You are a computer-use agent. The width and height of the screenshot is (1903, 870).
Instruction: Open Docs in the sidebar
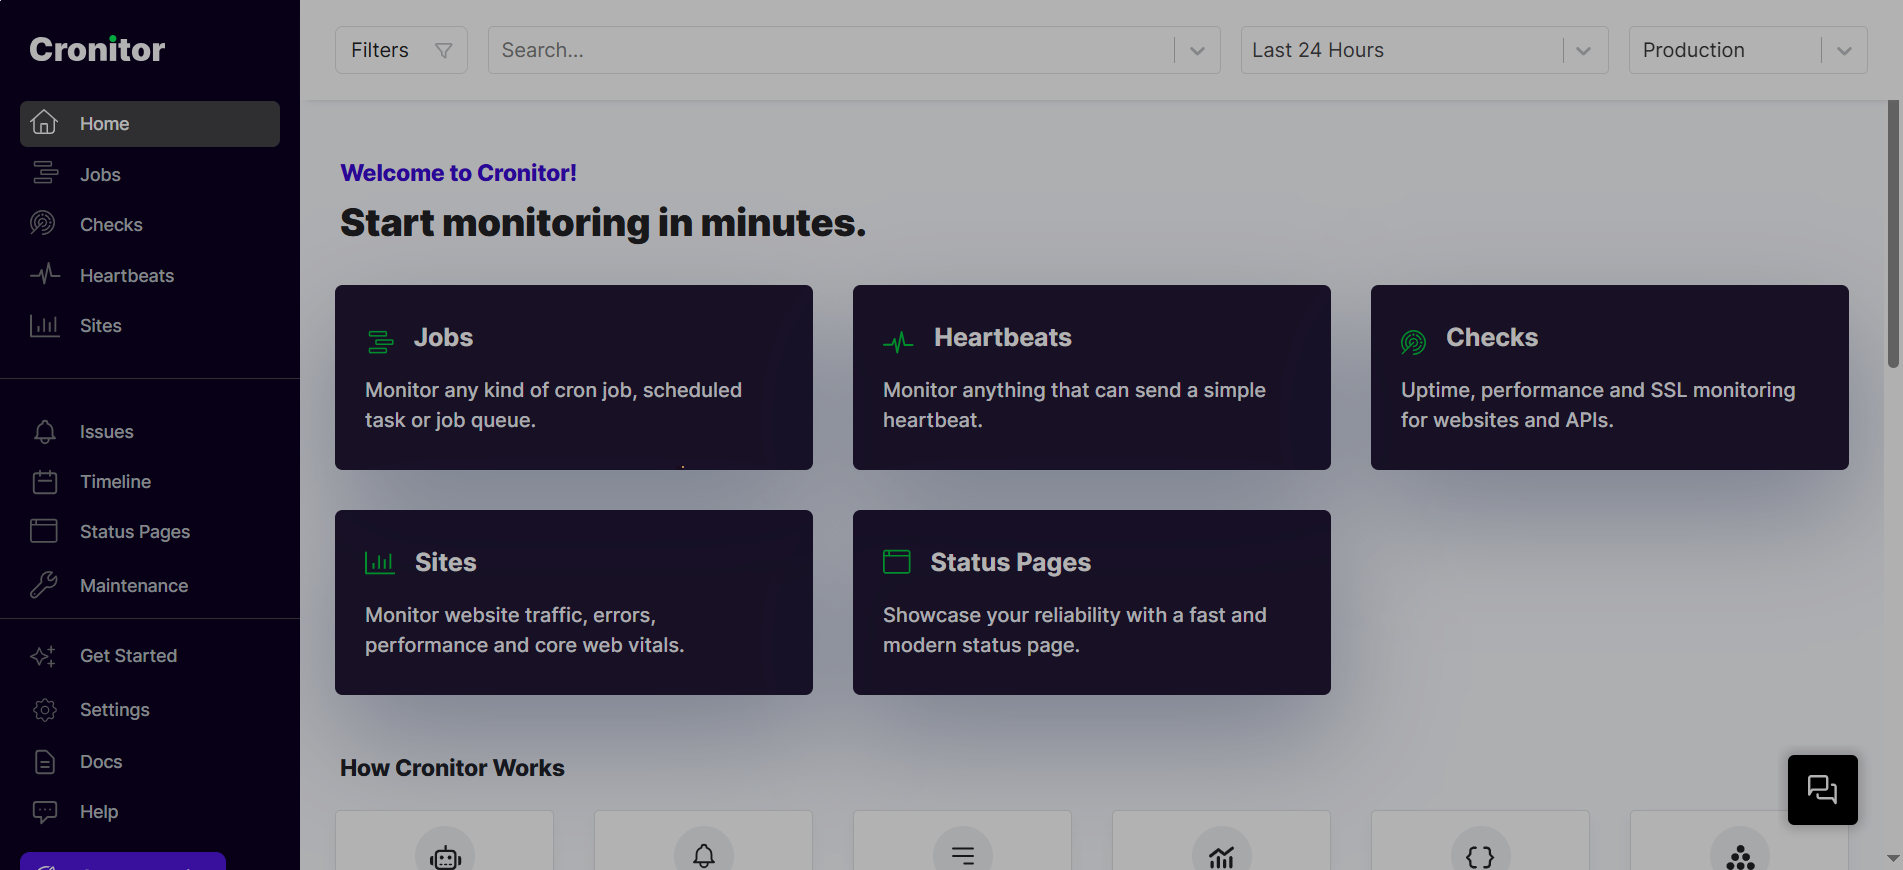(x=150, y=761)
